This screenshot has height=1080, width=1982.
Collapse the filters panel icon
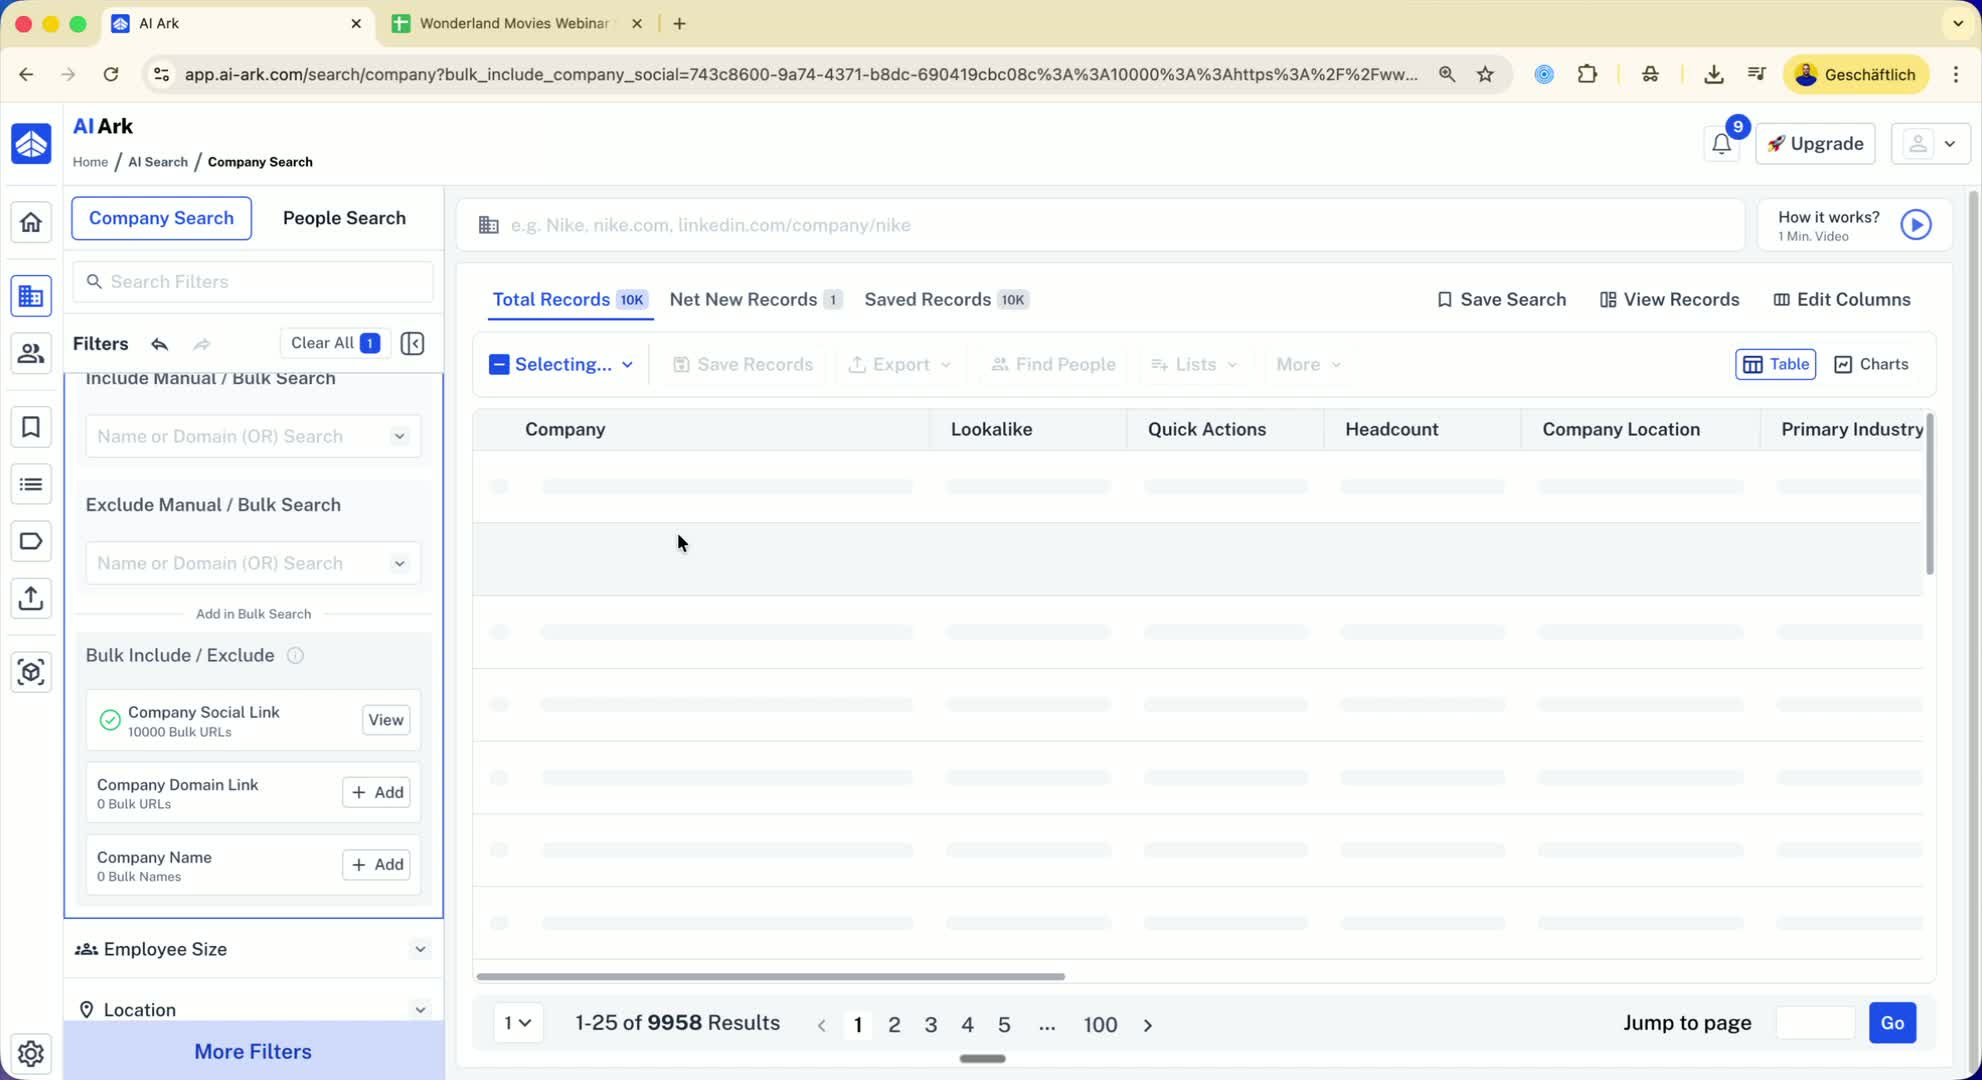pyautogui.click(x=412, y=344)
